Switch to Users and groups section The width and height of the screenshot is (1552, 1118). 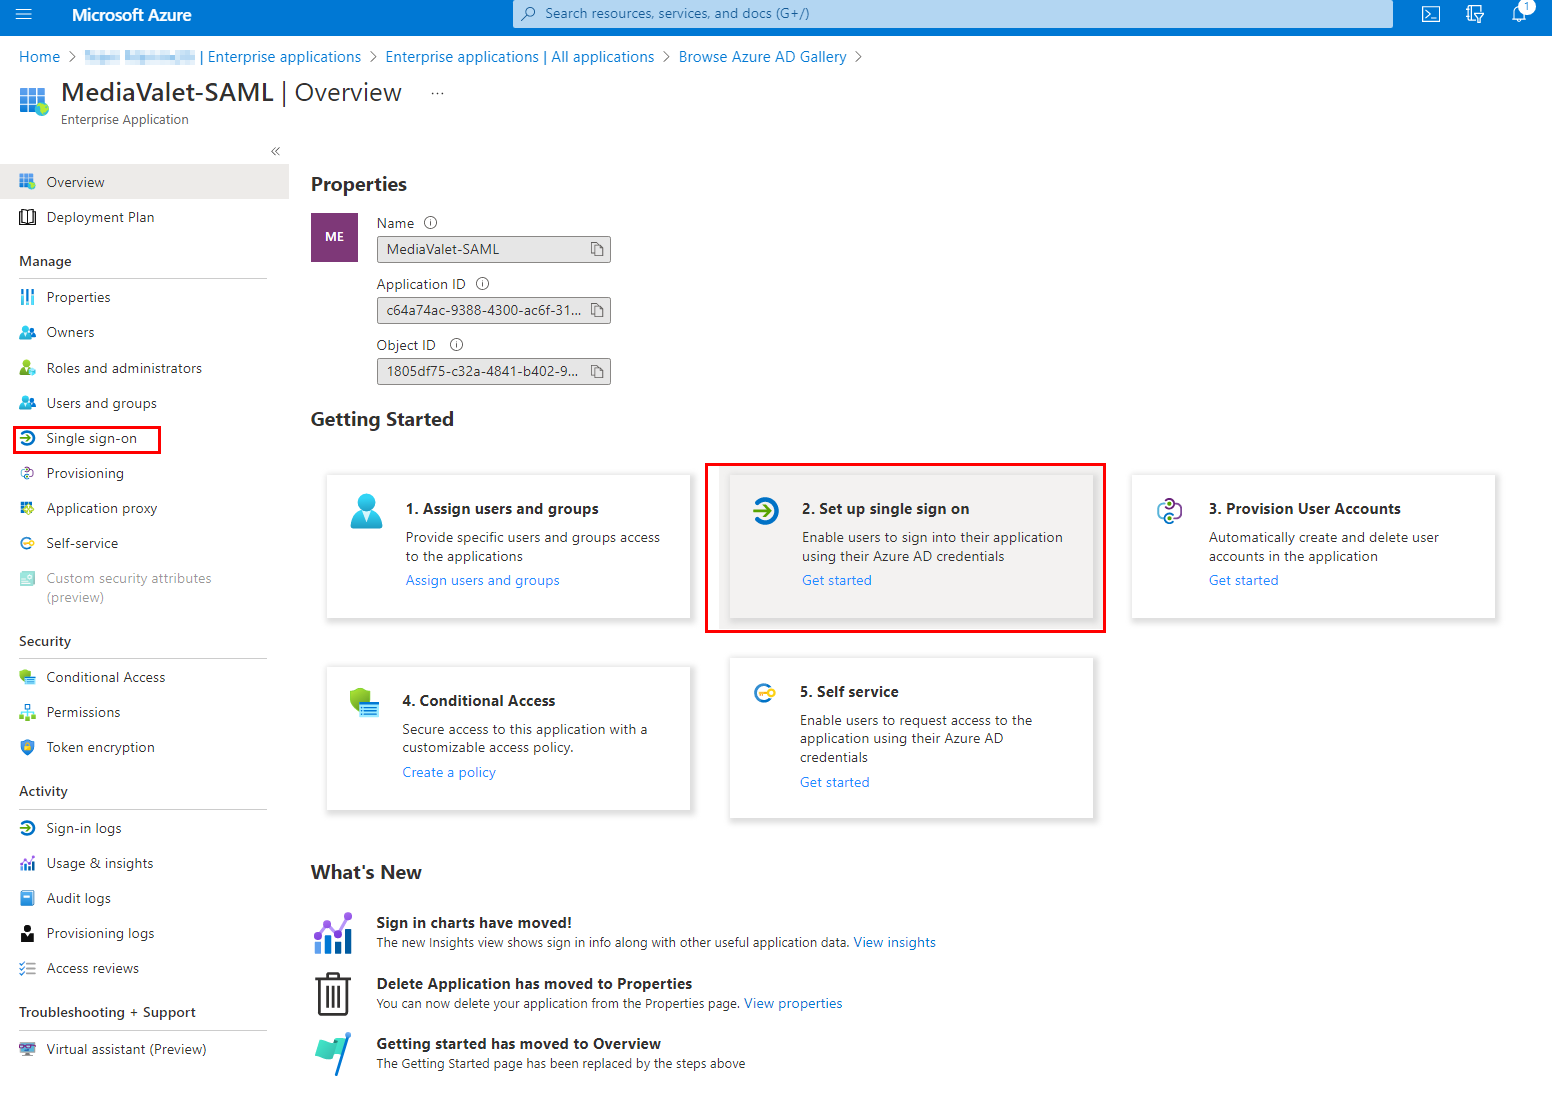pyautogui.click(x=101, y=402)
